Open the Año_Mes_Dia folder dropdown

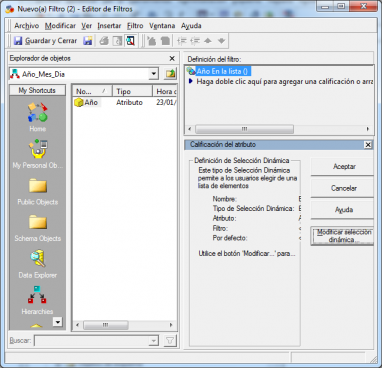[153, 74]
